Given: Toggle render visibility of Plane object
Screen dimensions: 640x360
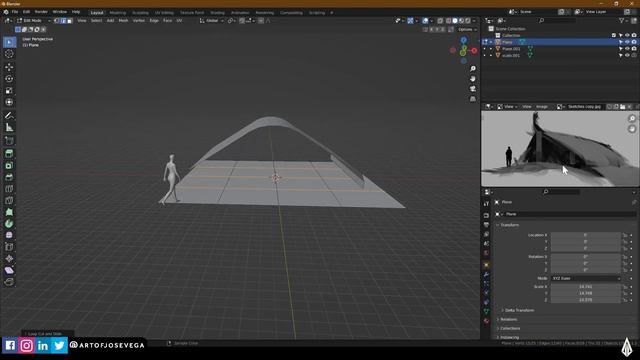Looking at the screenshot, I should [634, 42].
